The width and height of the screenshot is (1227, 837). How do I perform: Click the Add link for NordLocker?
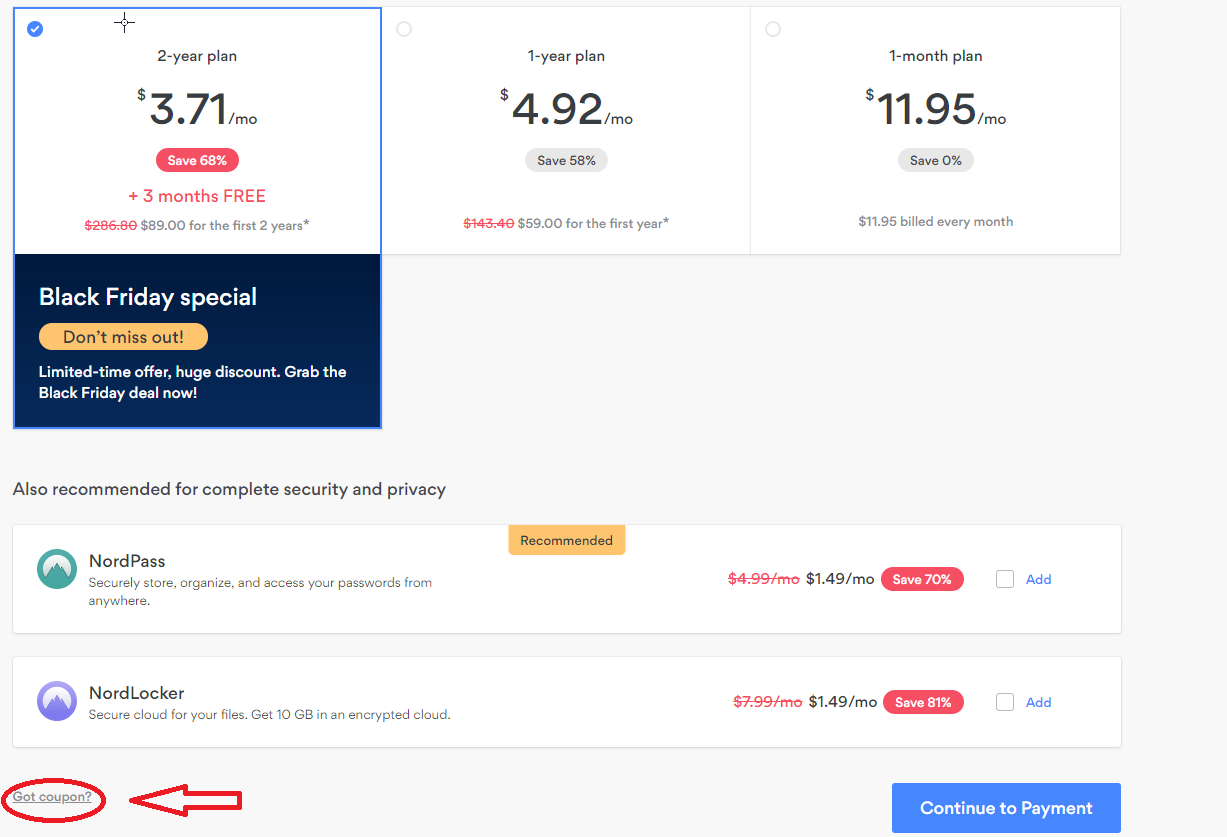tap(1038, 702)
